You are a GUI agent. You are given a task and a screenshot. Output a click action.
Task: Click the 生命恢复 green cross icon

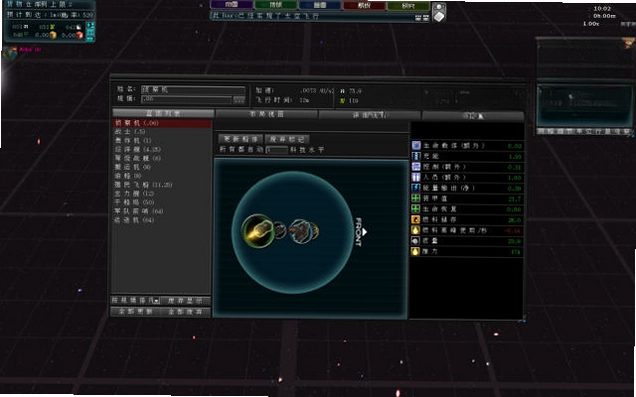point(416,208)
